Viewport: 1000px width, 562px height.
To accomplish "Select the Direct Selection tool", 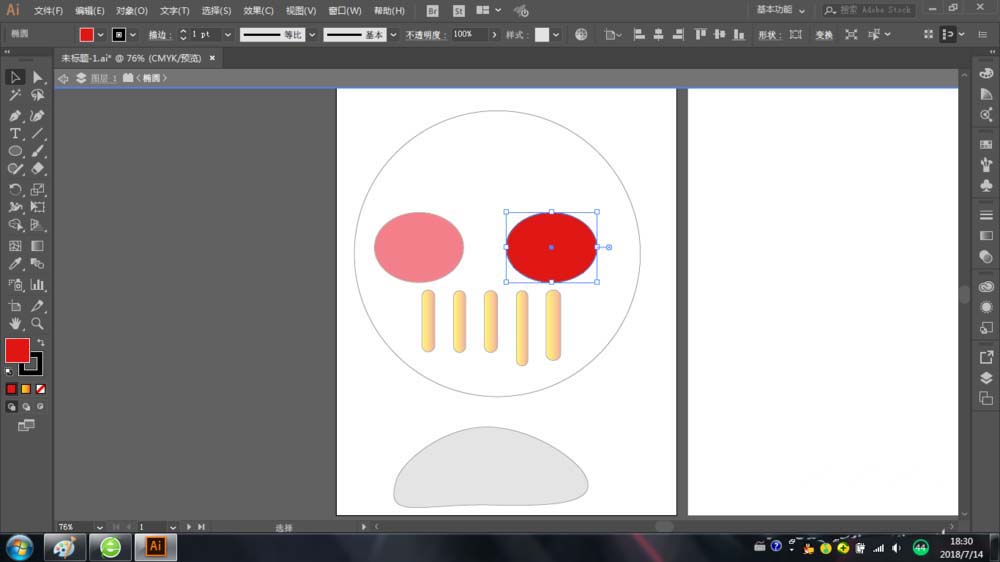I will (37, 77).
